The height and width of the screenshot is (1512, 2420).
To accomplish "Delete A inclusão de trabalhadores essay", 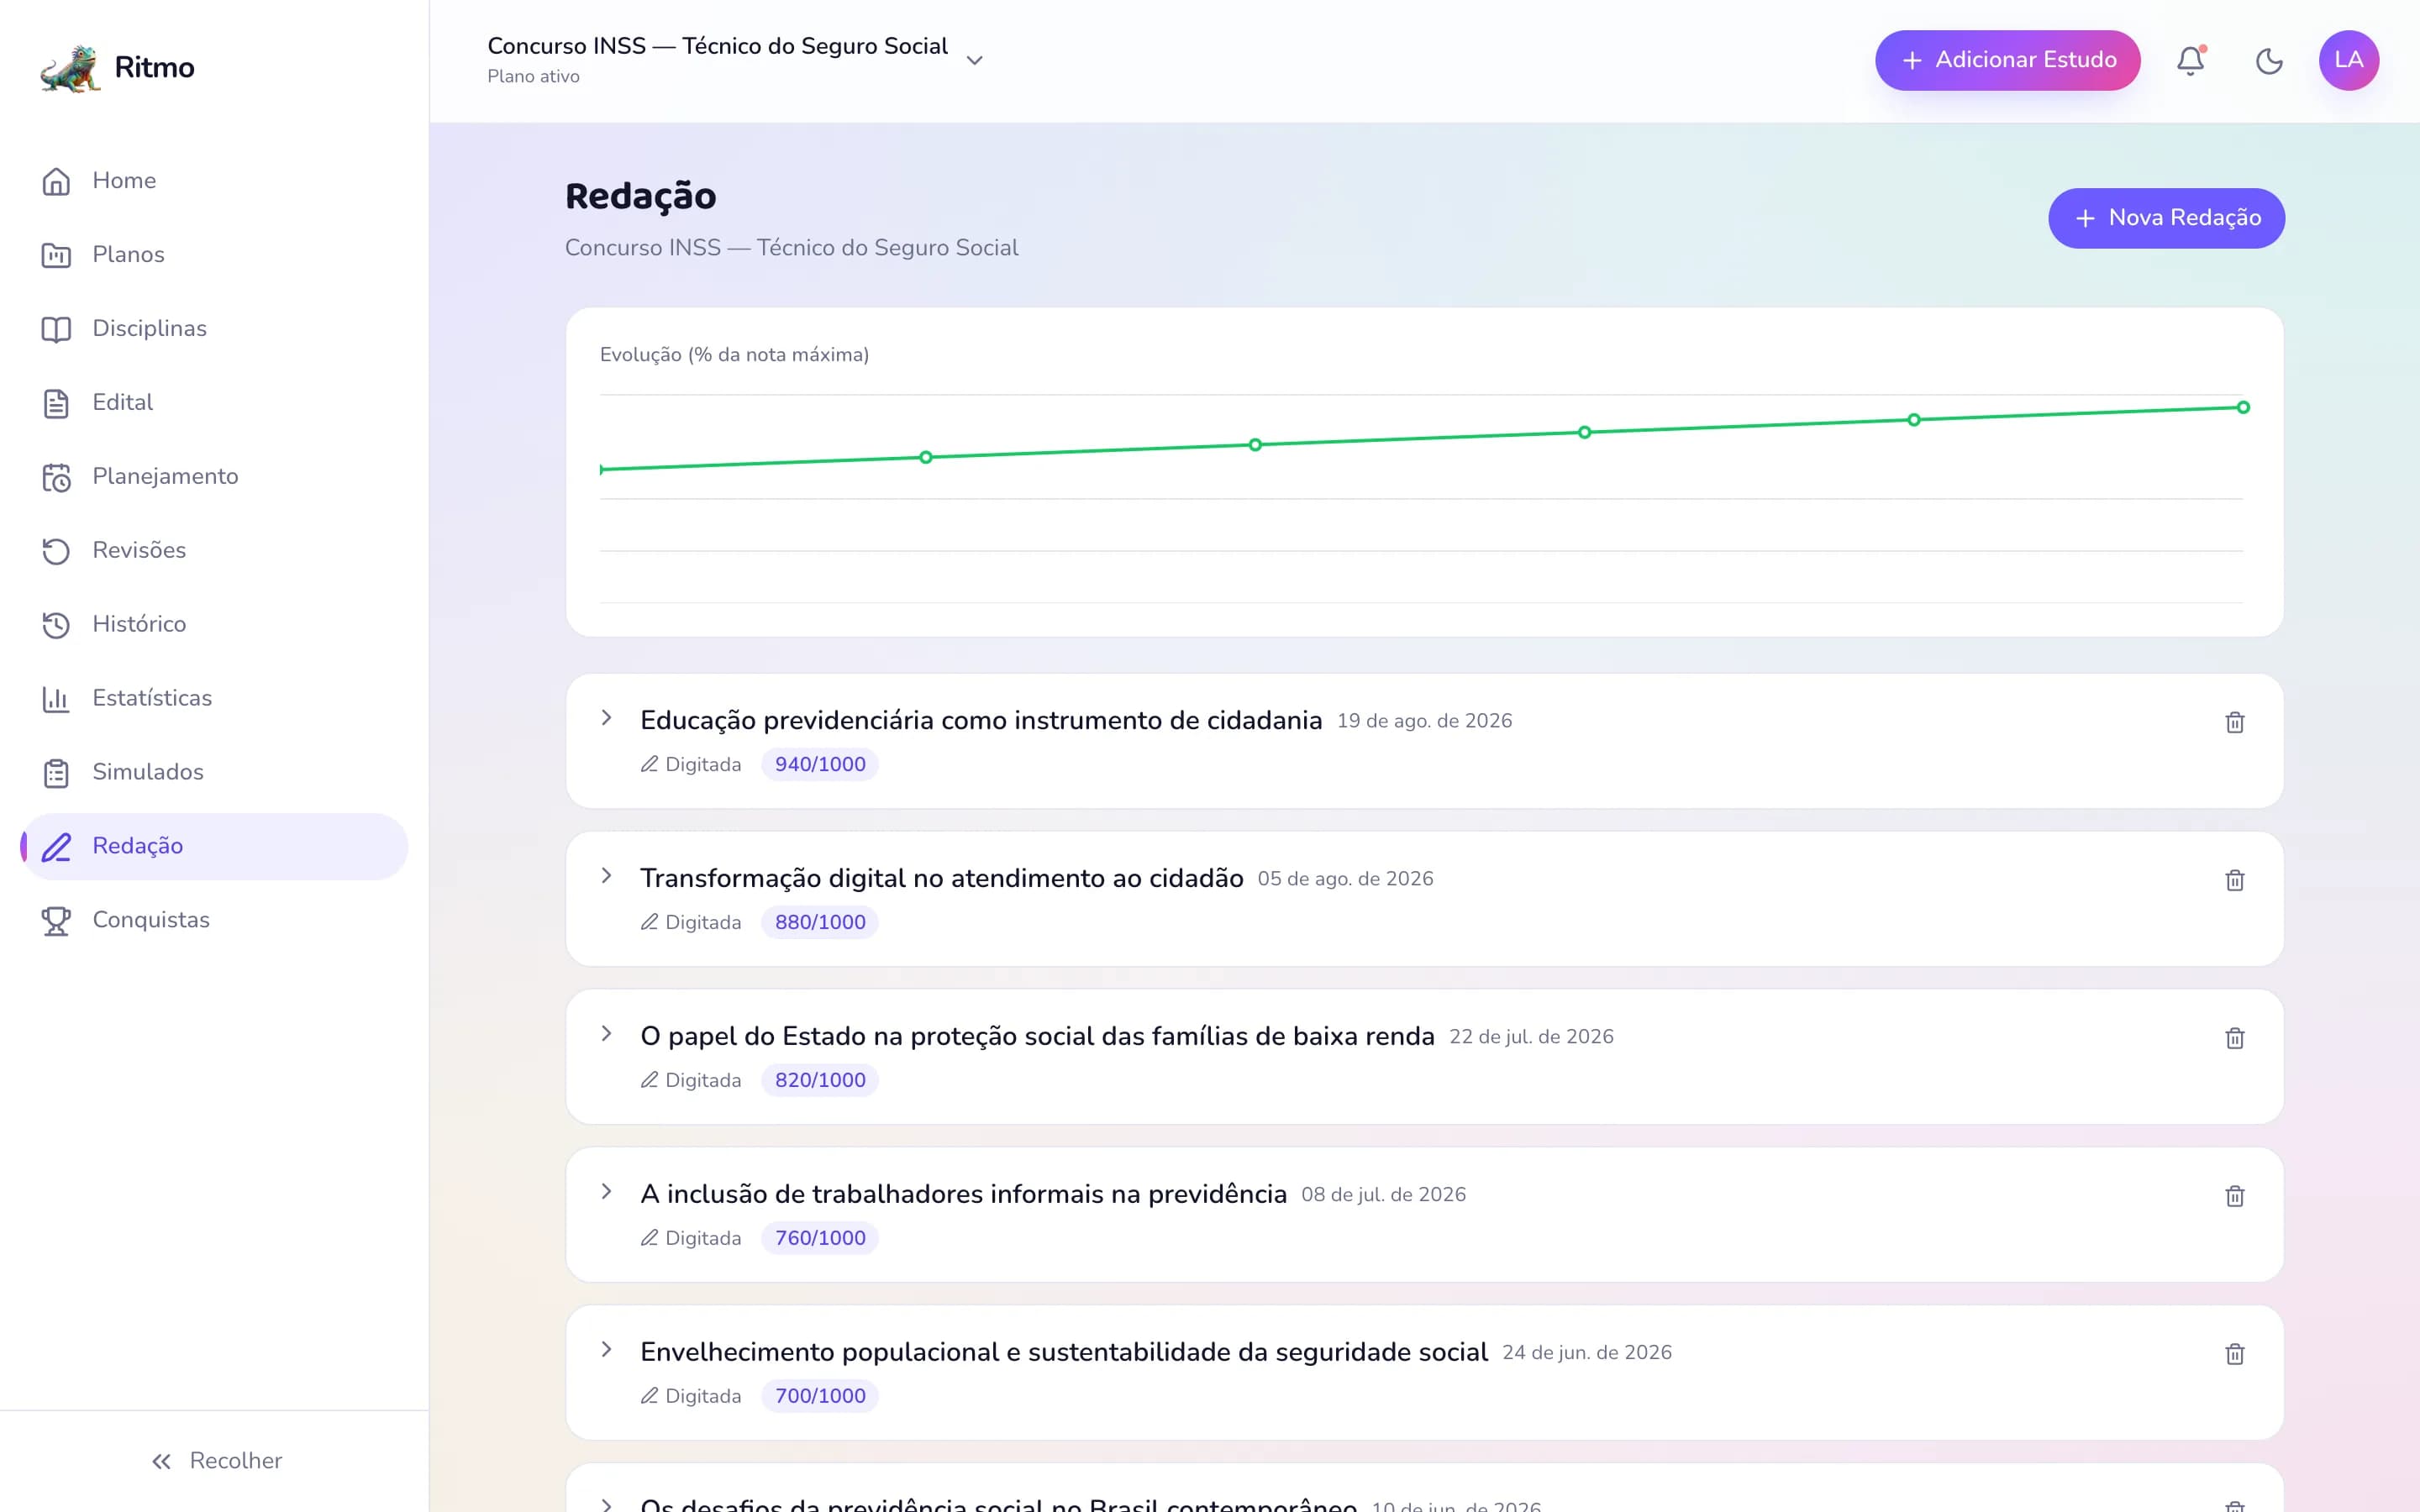I will tap(2234, 1196).
